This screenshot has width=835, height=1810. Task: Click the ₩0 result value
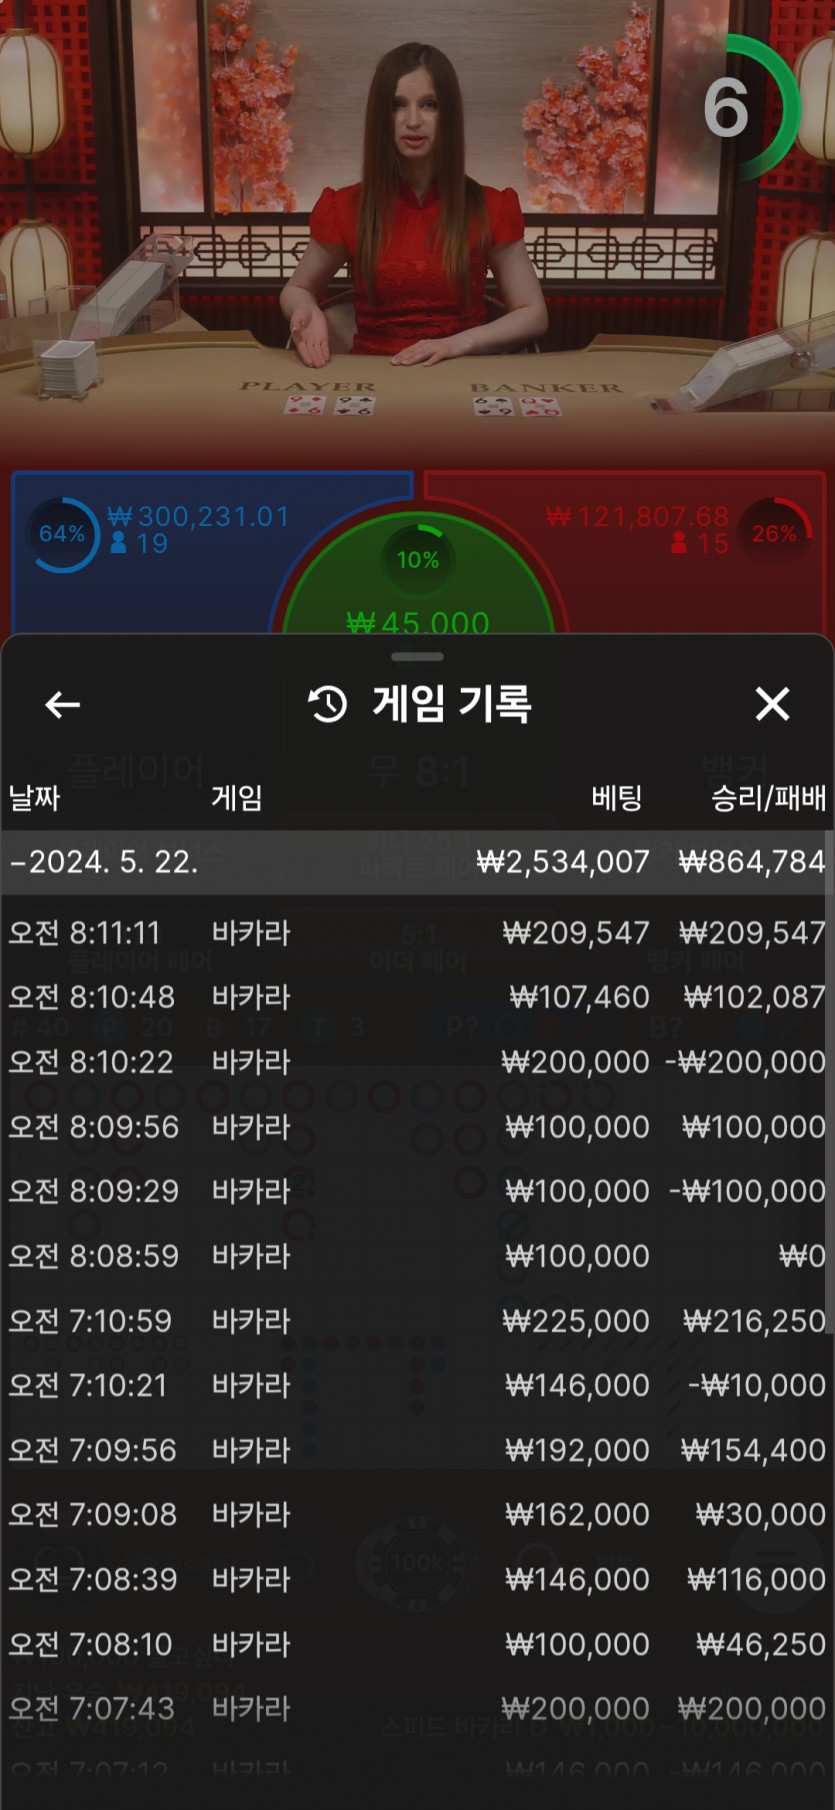click(x=802, y=1256)
